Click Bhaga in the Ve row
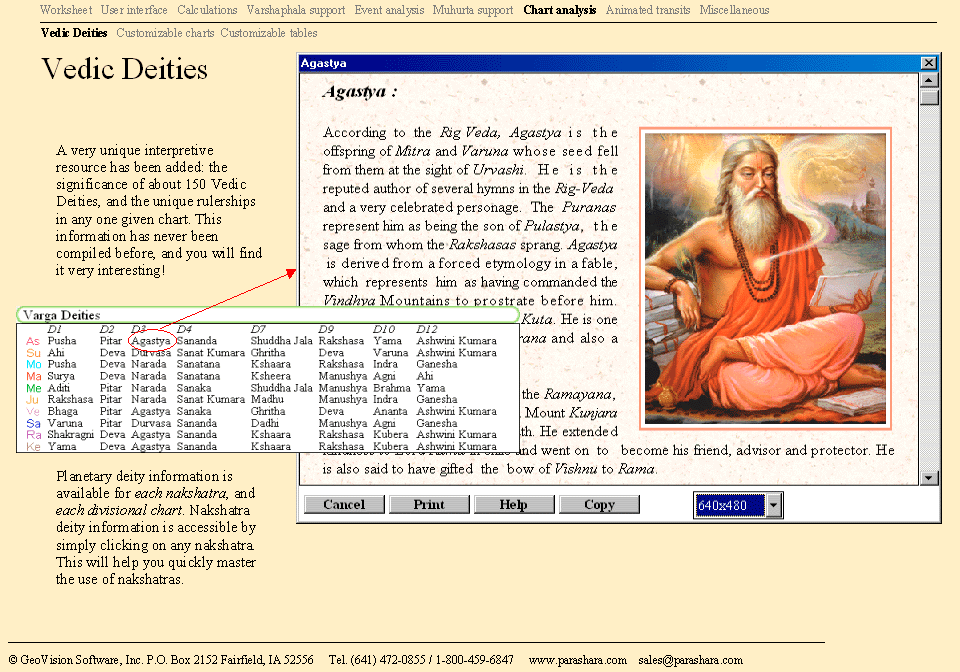This screenshot has height=672, width=960. (62, 411)
